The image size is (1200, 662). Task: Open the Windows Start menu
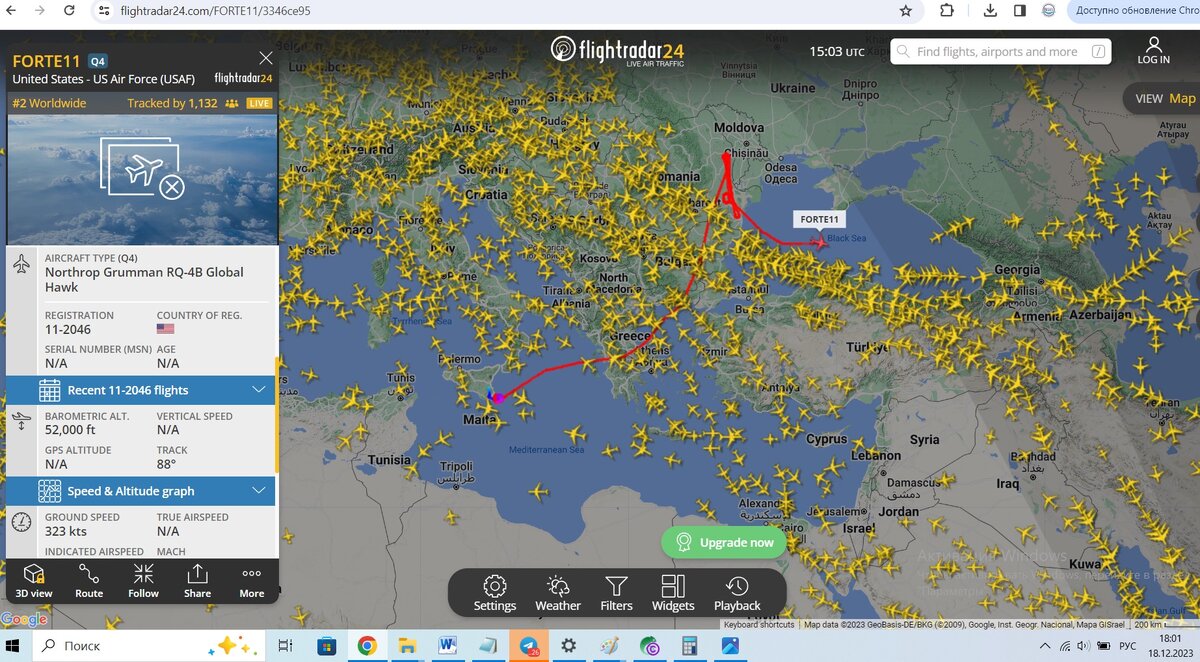click(x=14, y=646)
